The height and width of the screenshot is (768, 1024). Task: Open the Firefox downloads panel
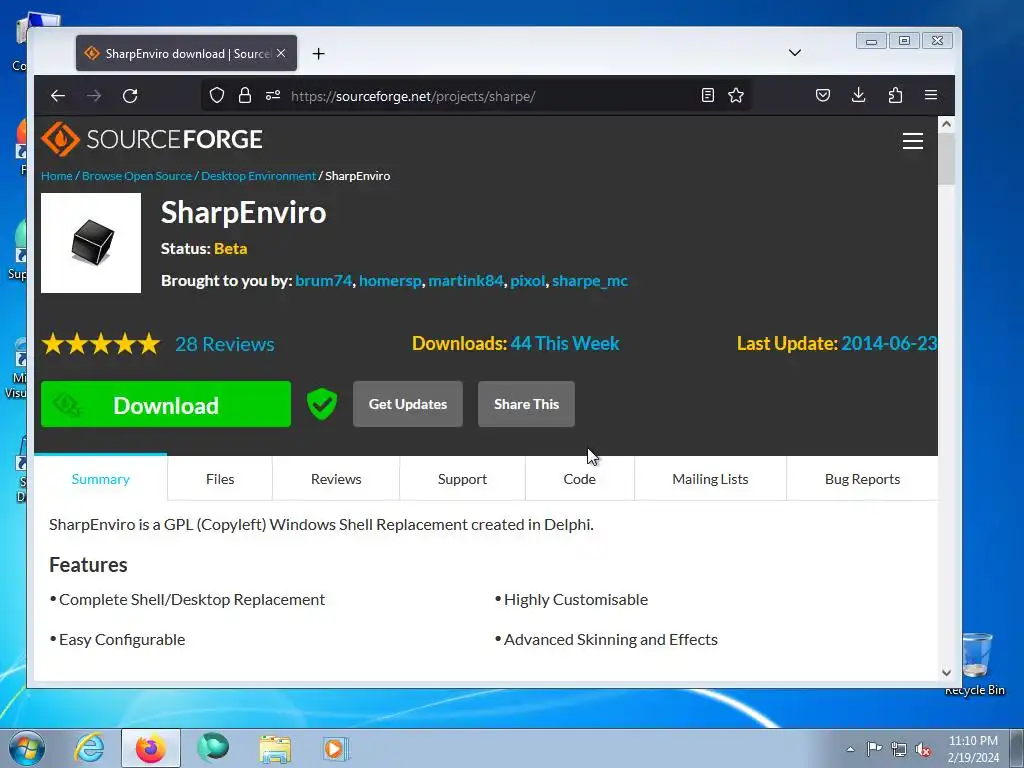click(x=859, y=96)
